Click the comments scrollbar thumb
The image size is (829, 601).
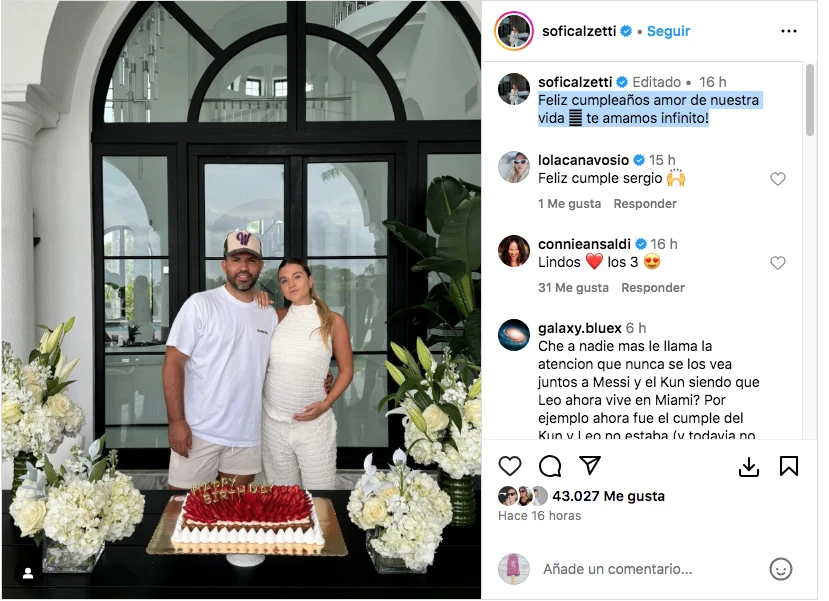(x=809, y=100)
